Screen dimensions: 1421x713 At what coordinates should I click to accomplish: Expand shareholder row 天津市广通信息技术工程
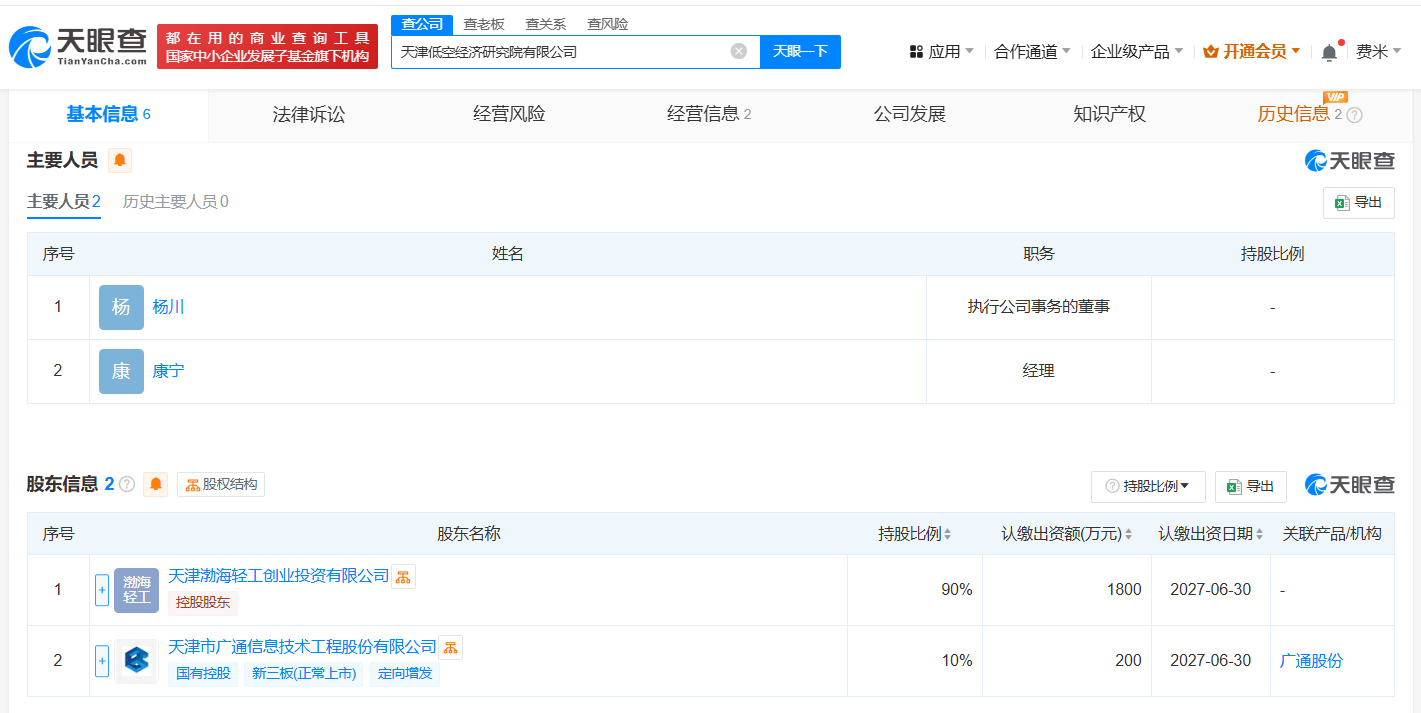102,661
